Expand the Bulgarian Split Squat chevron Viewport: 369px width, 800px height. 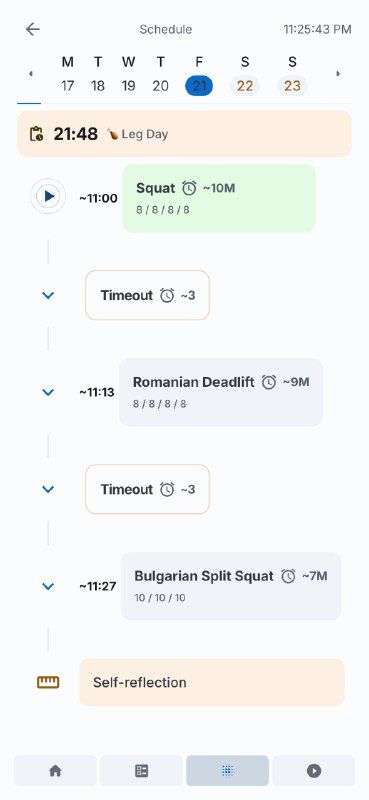pos(48,586)
